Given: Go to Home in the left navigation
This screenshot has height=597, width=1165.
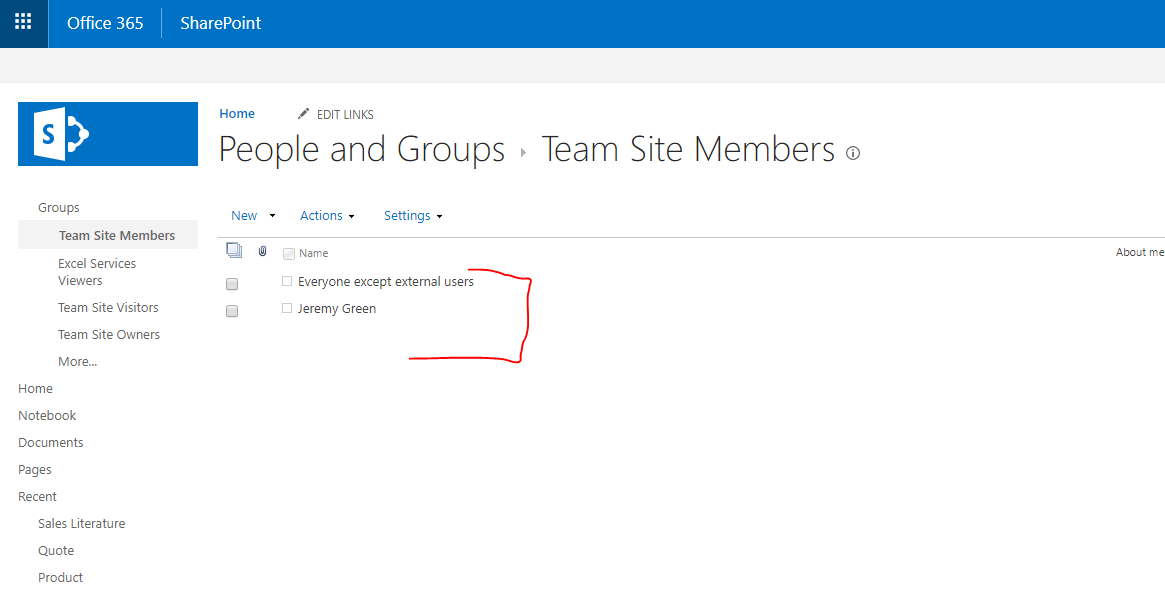Looking at the screenshot, I should (35, 388).
